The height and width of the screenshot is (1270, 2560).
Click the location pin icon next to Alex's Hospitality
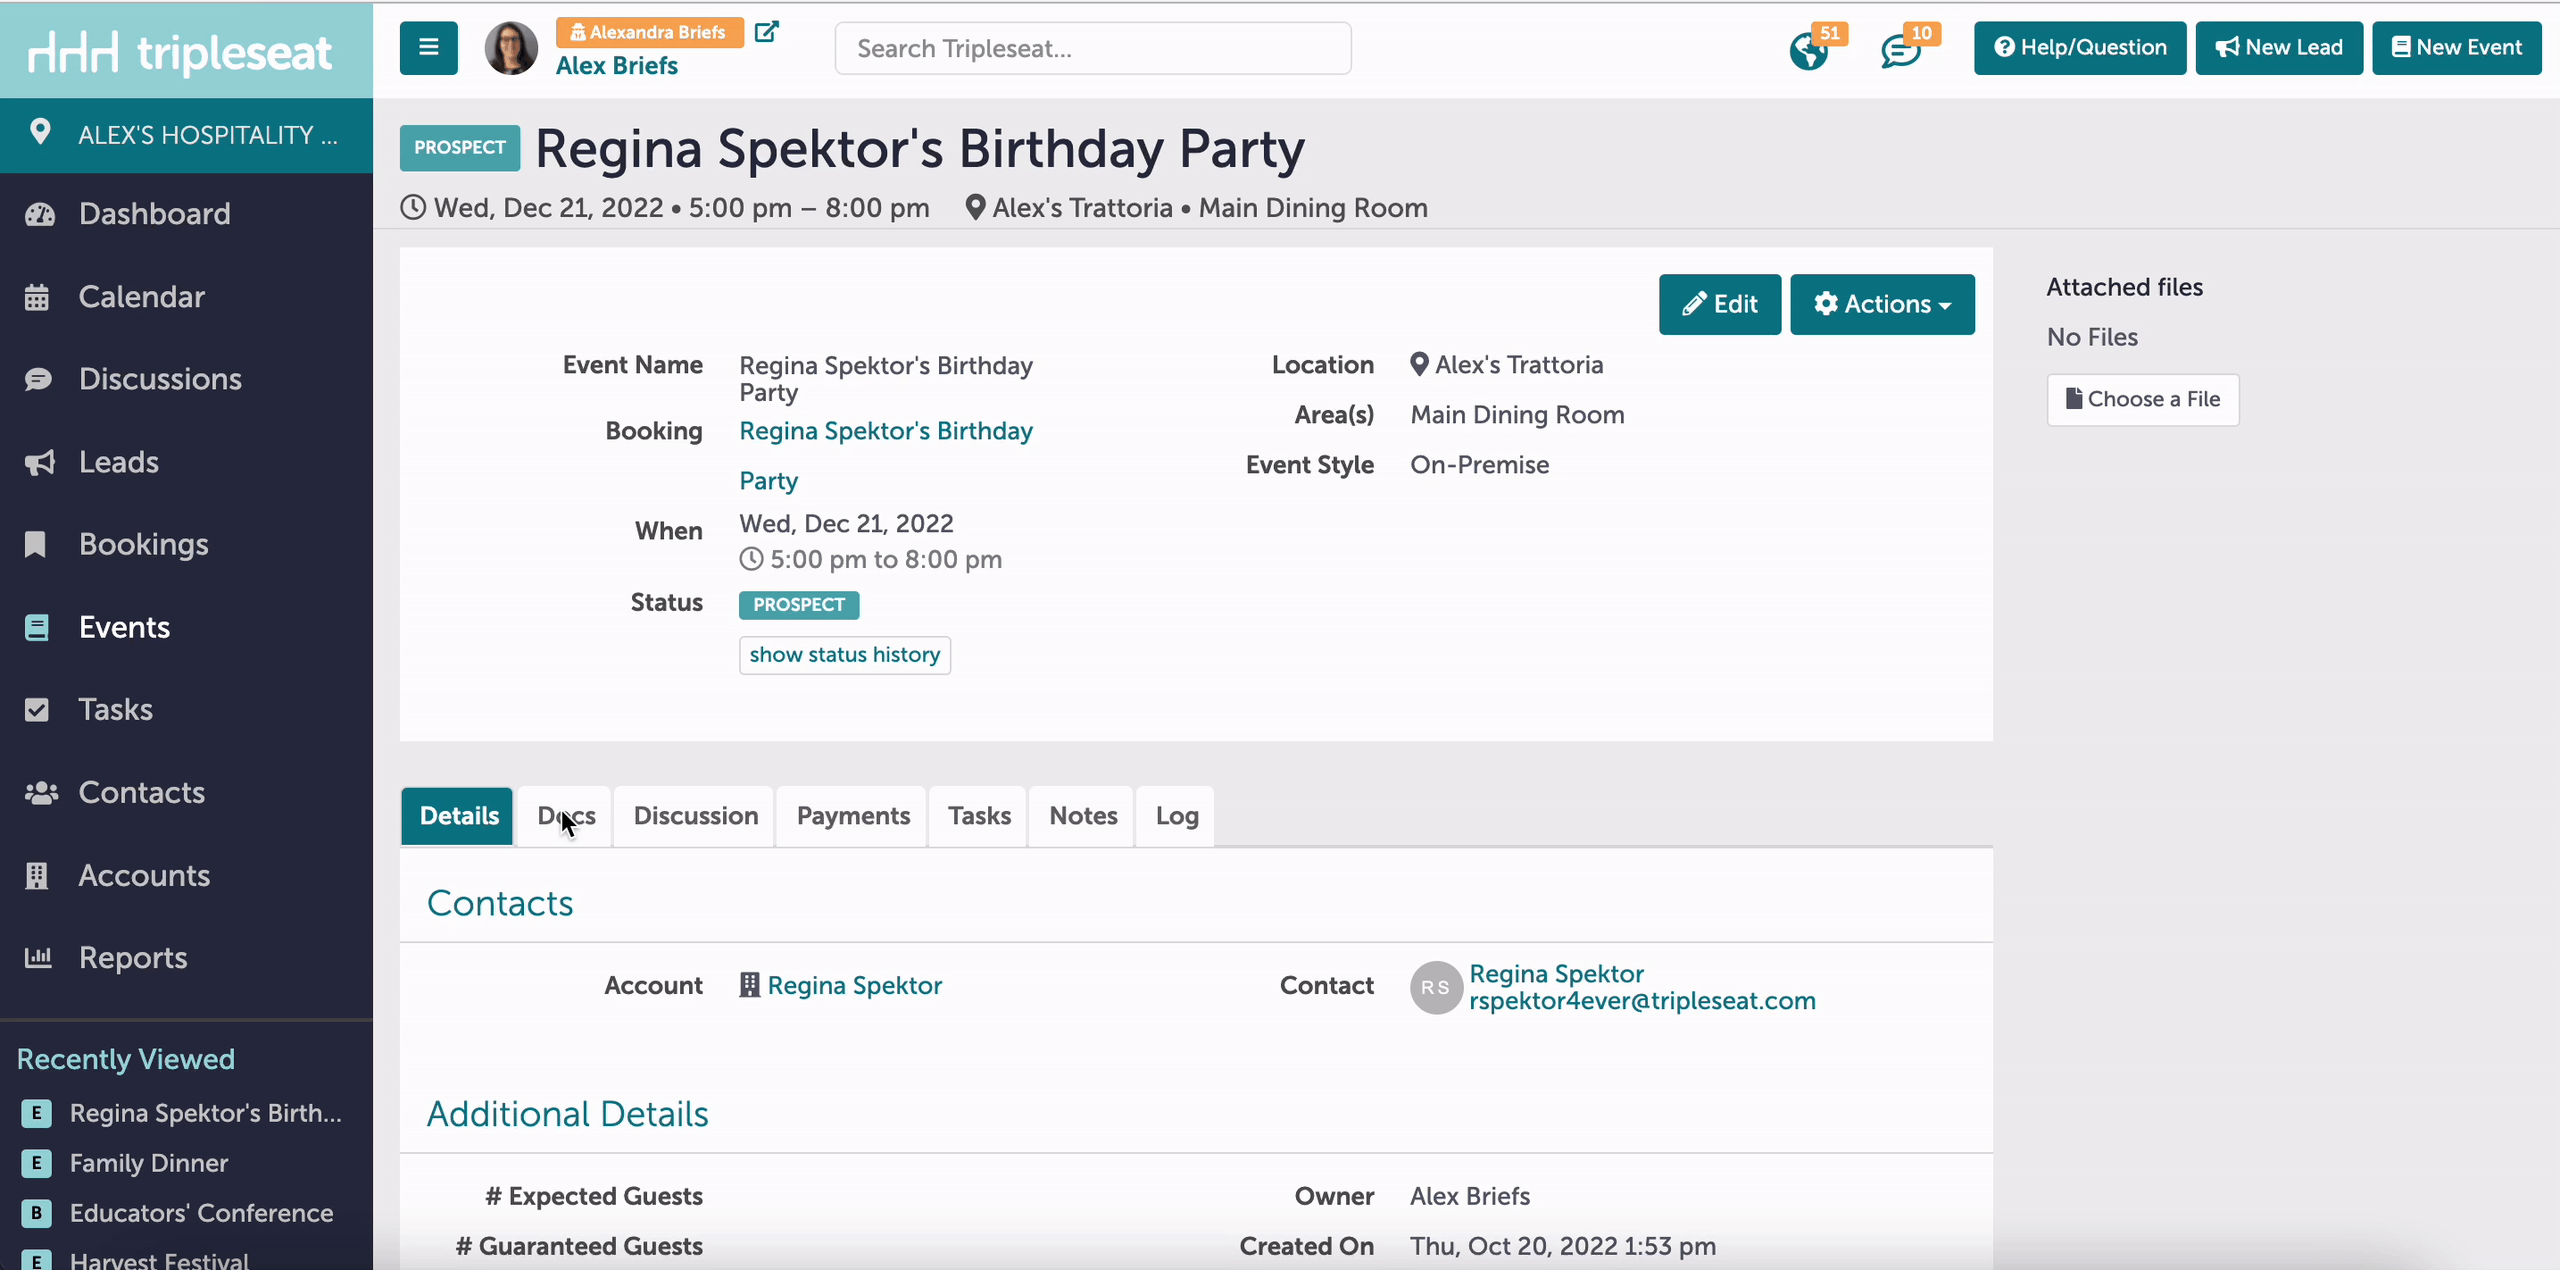(40, 132)
